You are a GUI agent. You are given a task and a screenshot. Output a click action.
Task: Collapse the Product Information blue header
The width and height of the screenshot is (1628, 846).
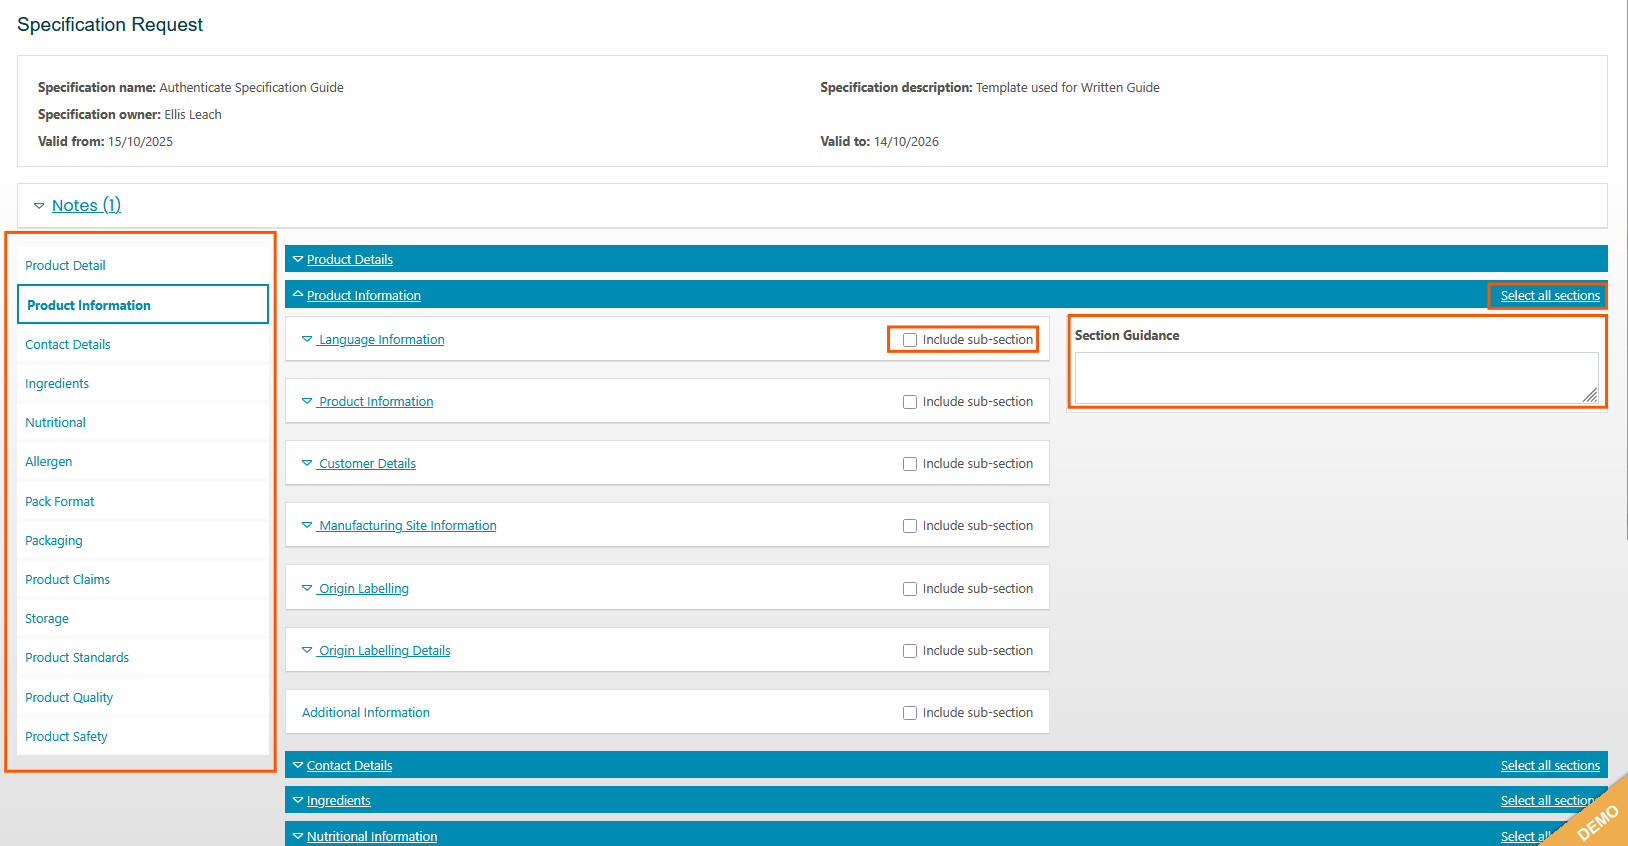click(x=364, y=295)
